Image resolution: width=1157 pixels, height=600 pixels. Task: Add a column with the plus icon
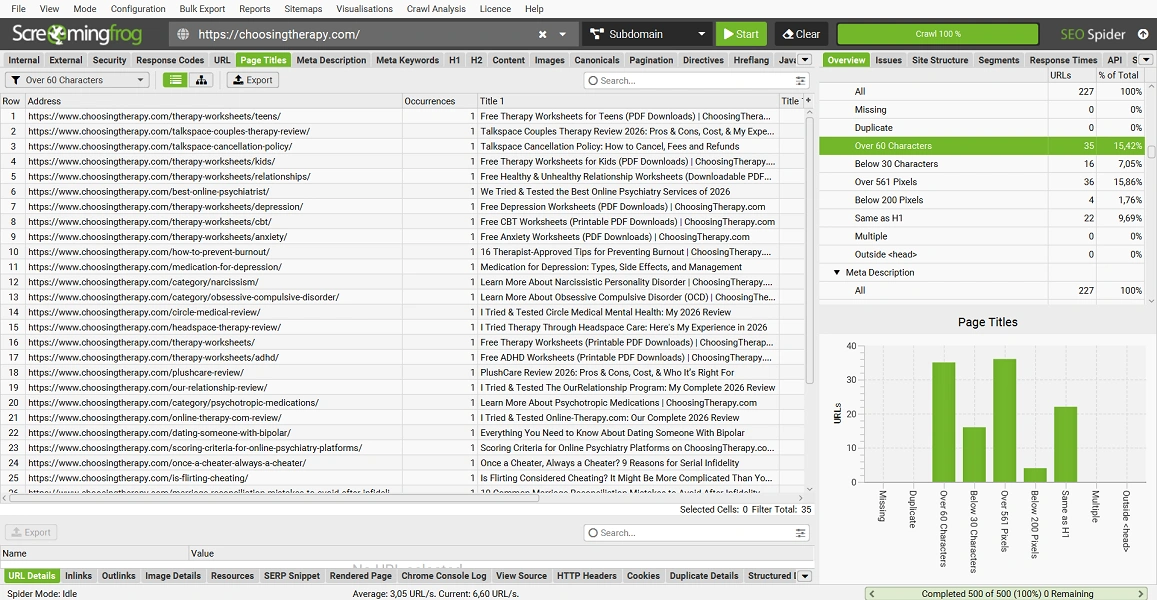tap(808, 100)
